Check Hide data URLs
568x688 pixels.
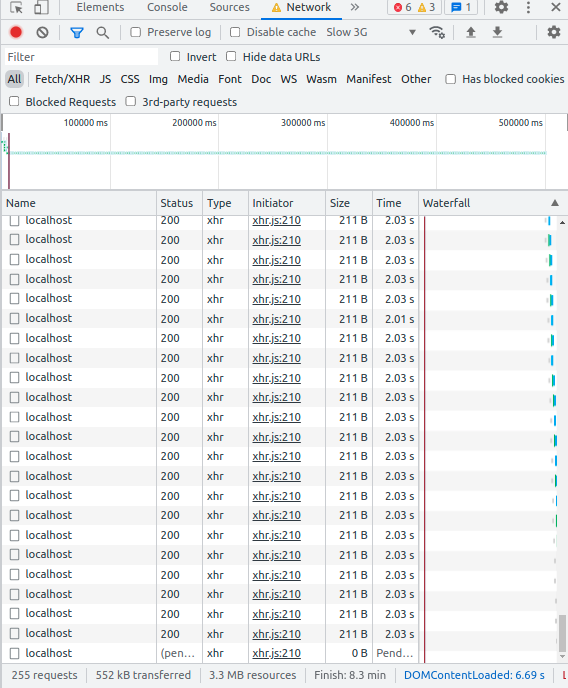point(231,57)
